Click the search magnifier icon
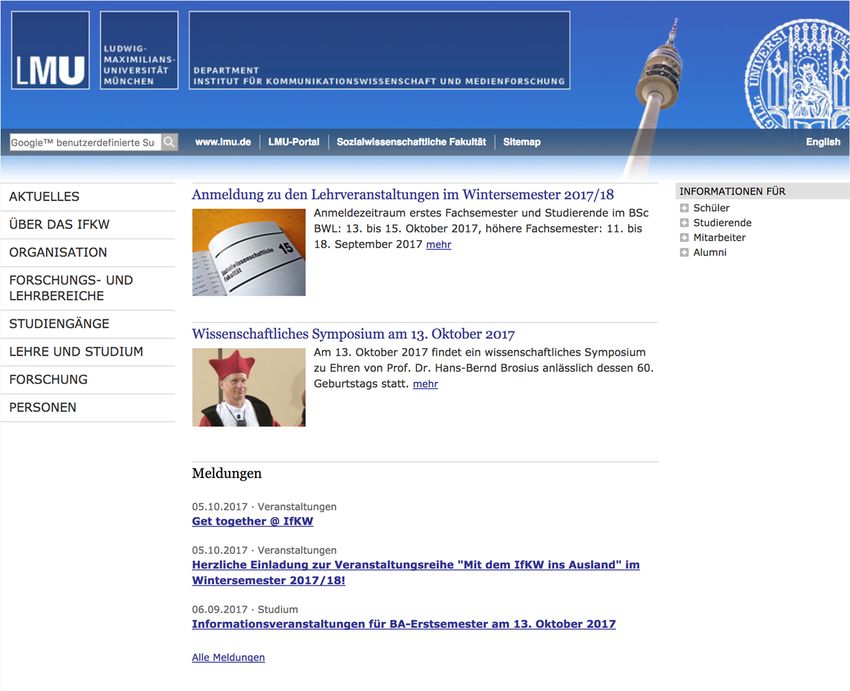 pyautogui.click(x=169, y=142)
